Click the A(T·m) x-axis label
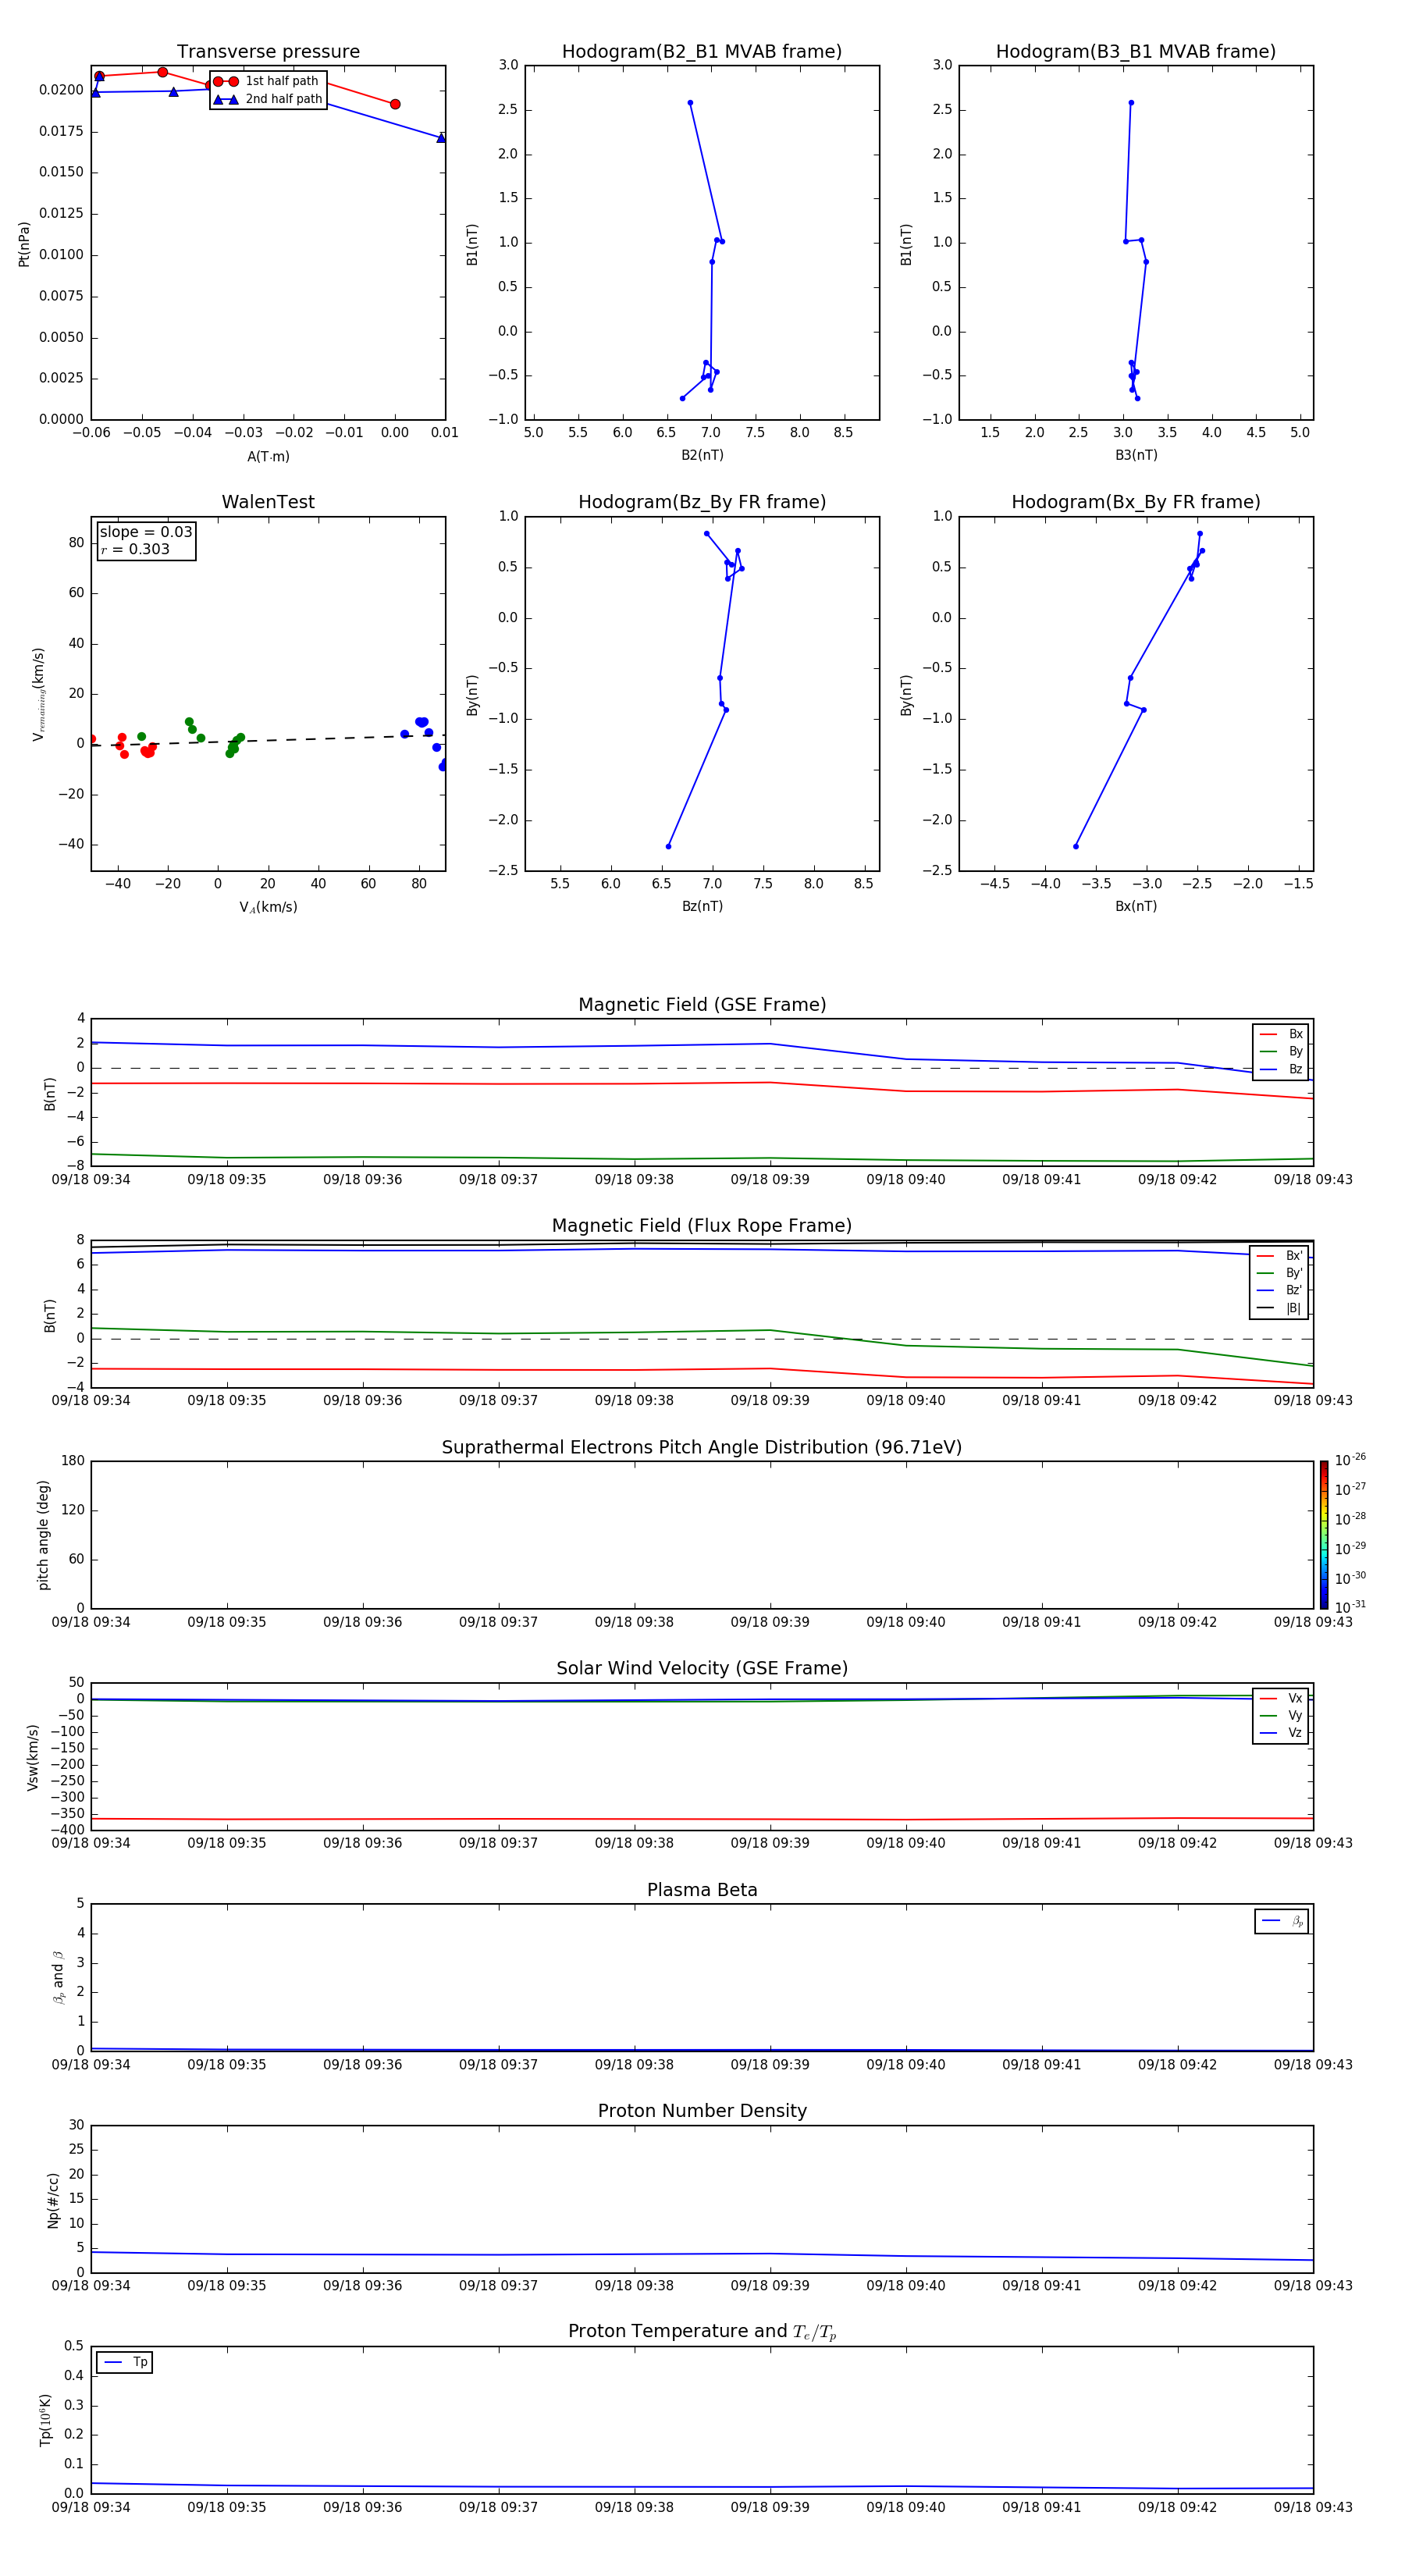Screen dimensions: 1405x2576 tap(268, 456)
